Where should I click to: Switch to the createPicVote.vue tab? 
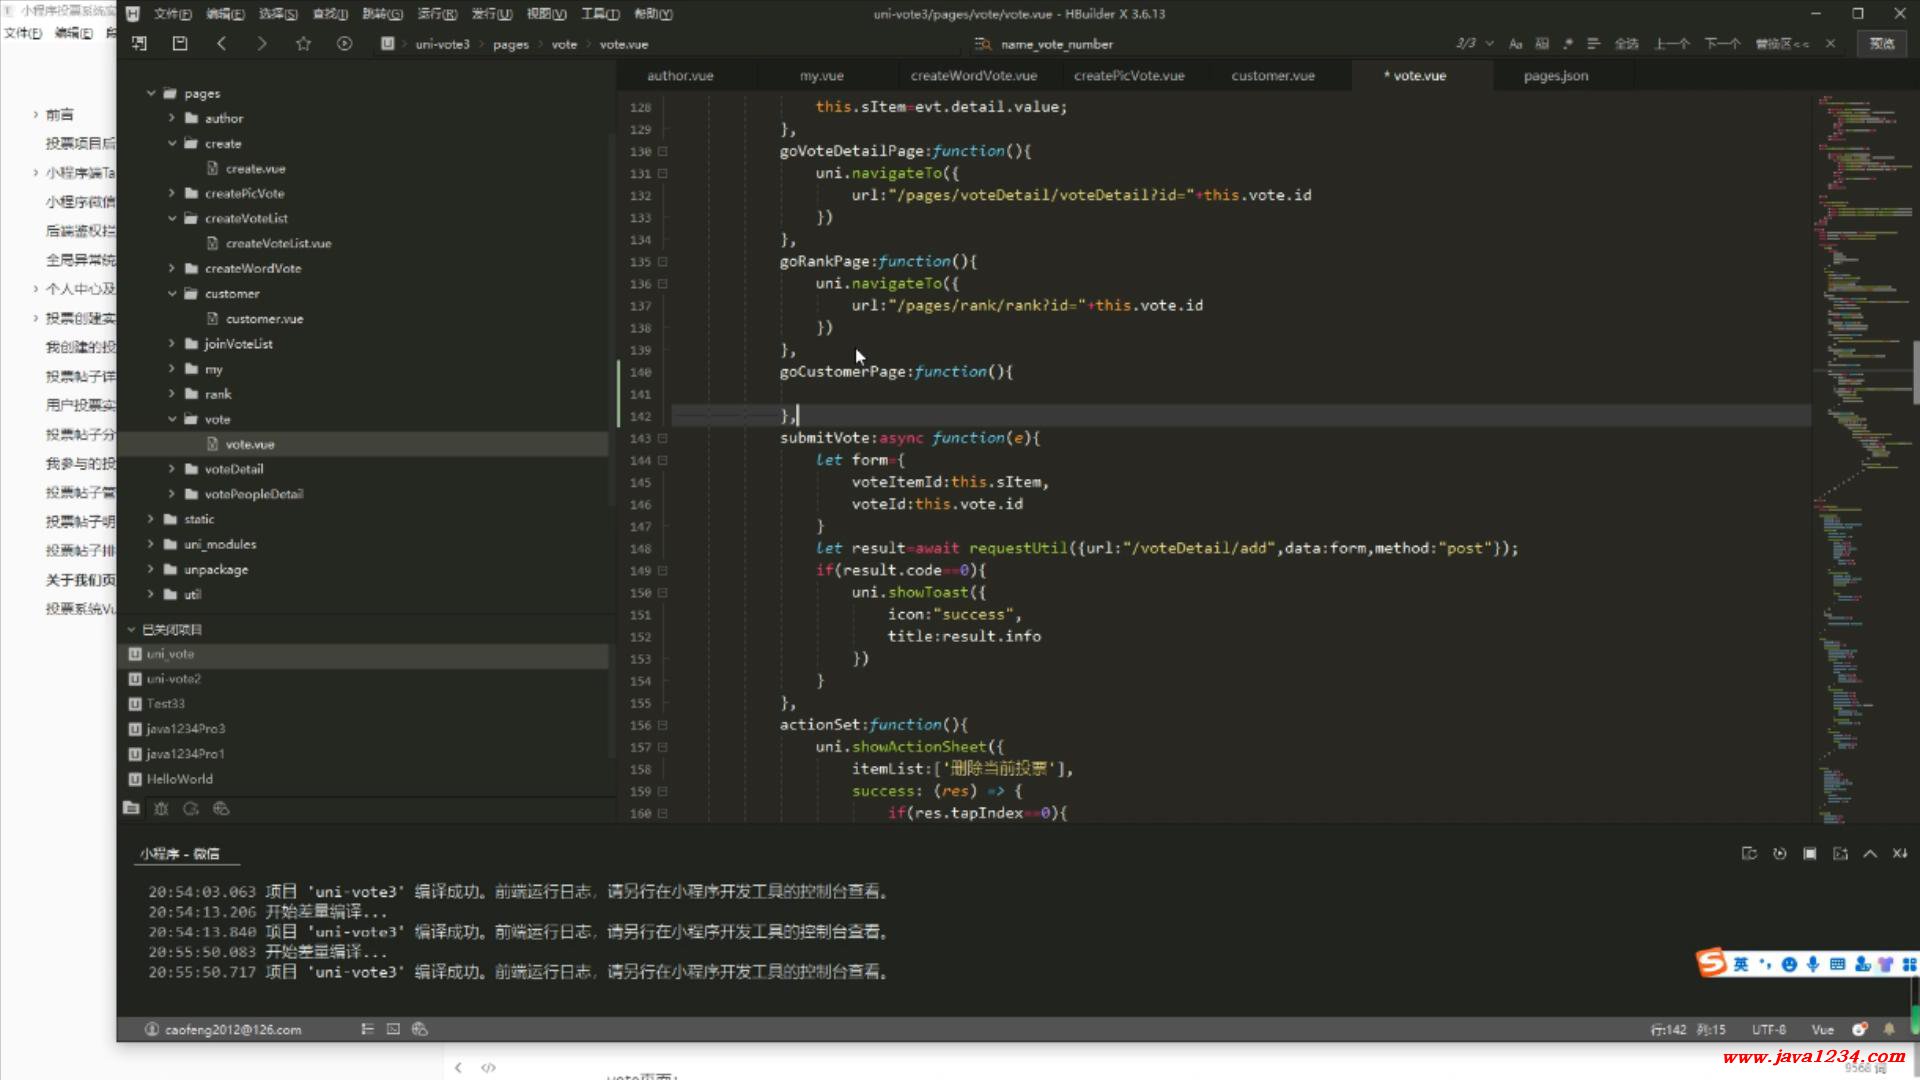click(1129, 75)
